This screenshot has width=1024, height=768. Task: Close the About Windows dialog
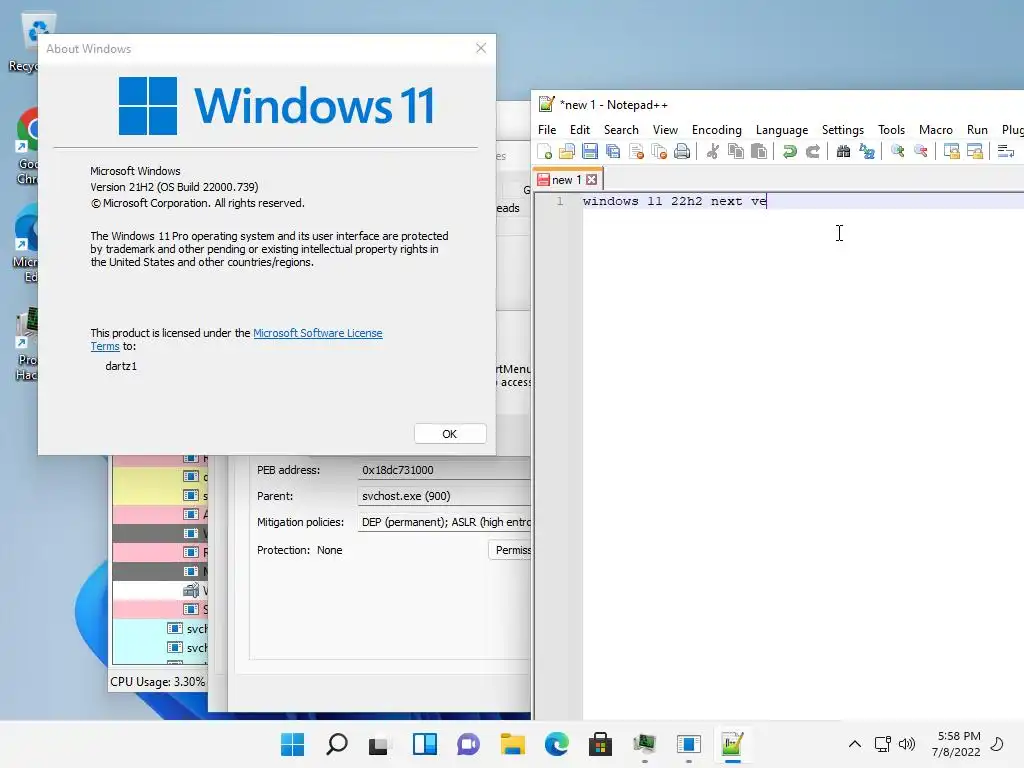click(481, 48)
